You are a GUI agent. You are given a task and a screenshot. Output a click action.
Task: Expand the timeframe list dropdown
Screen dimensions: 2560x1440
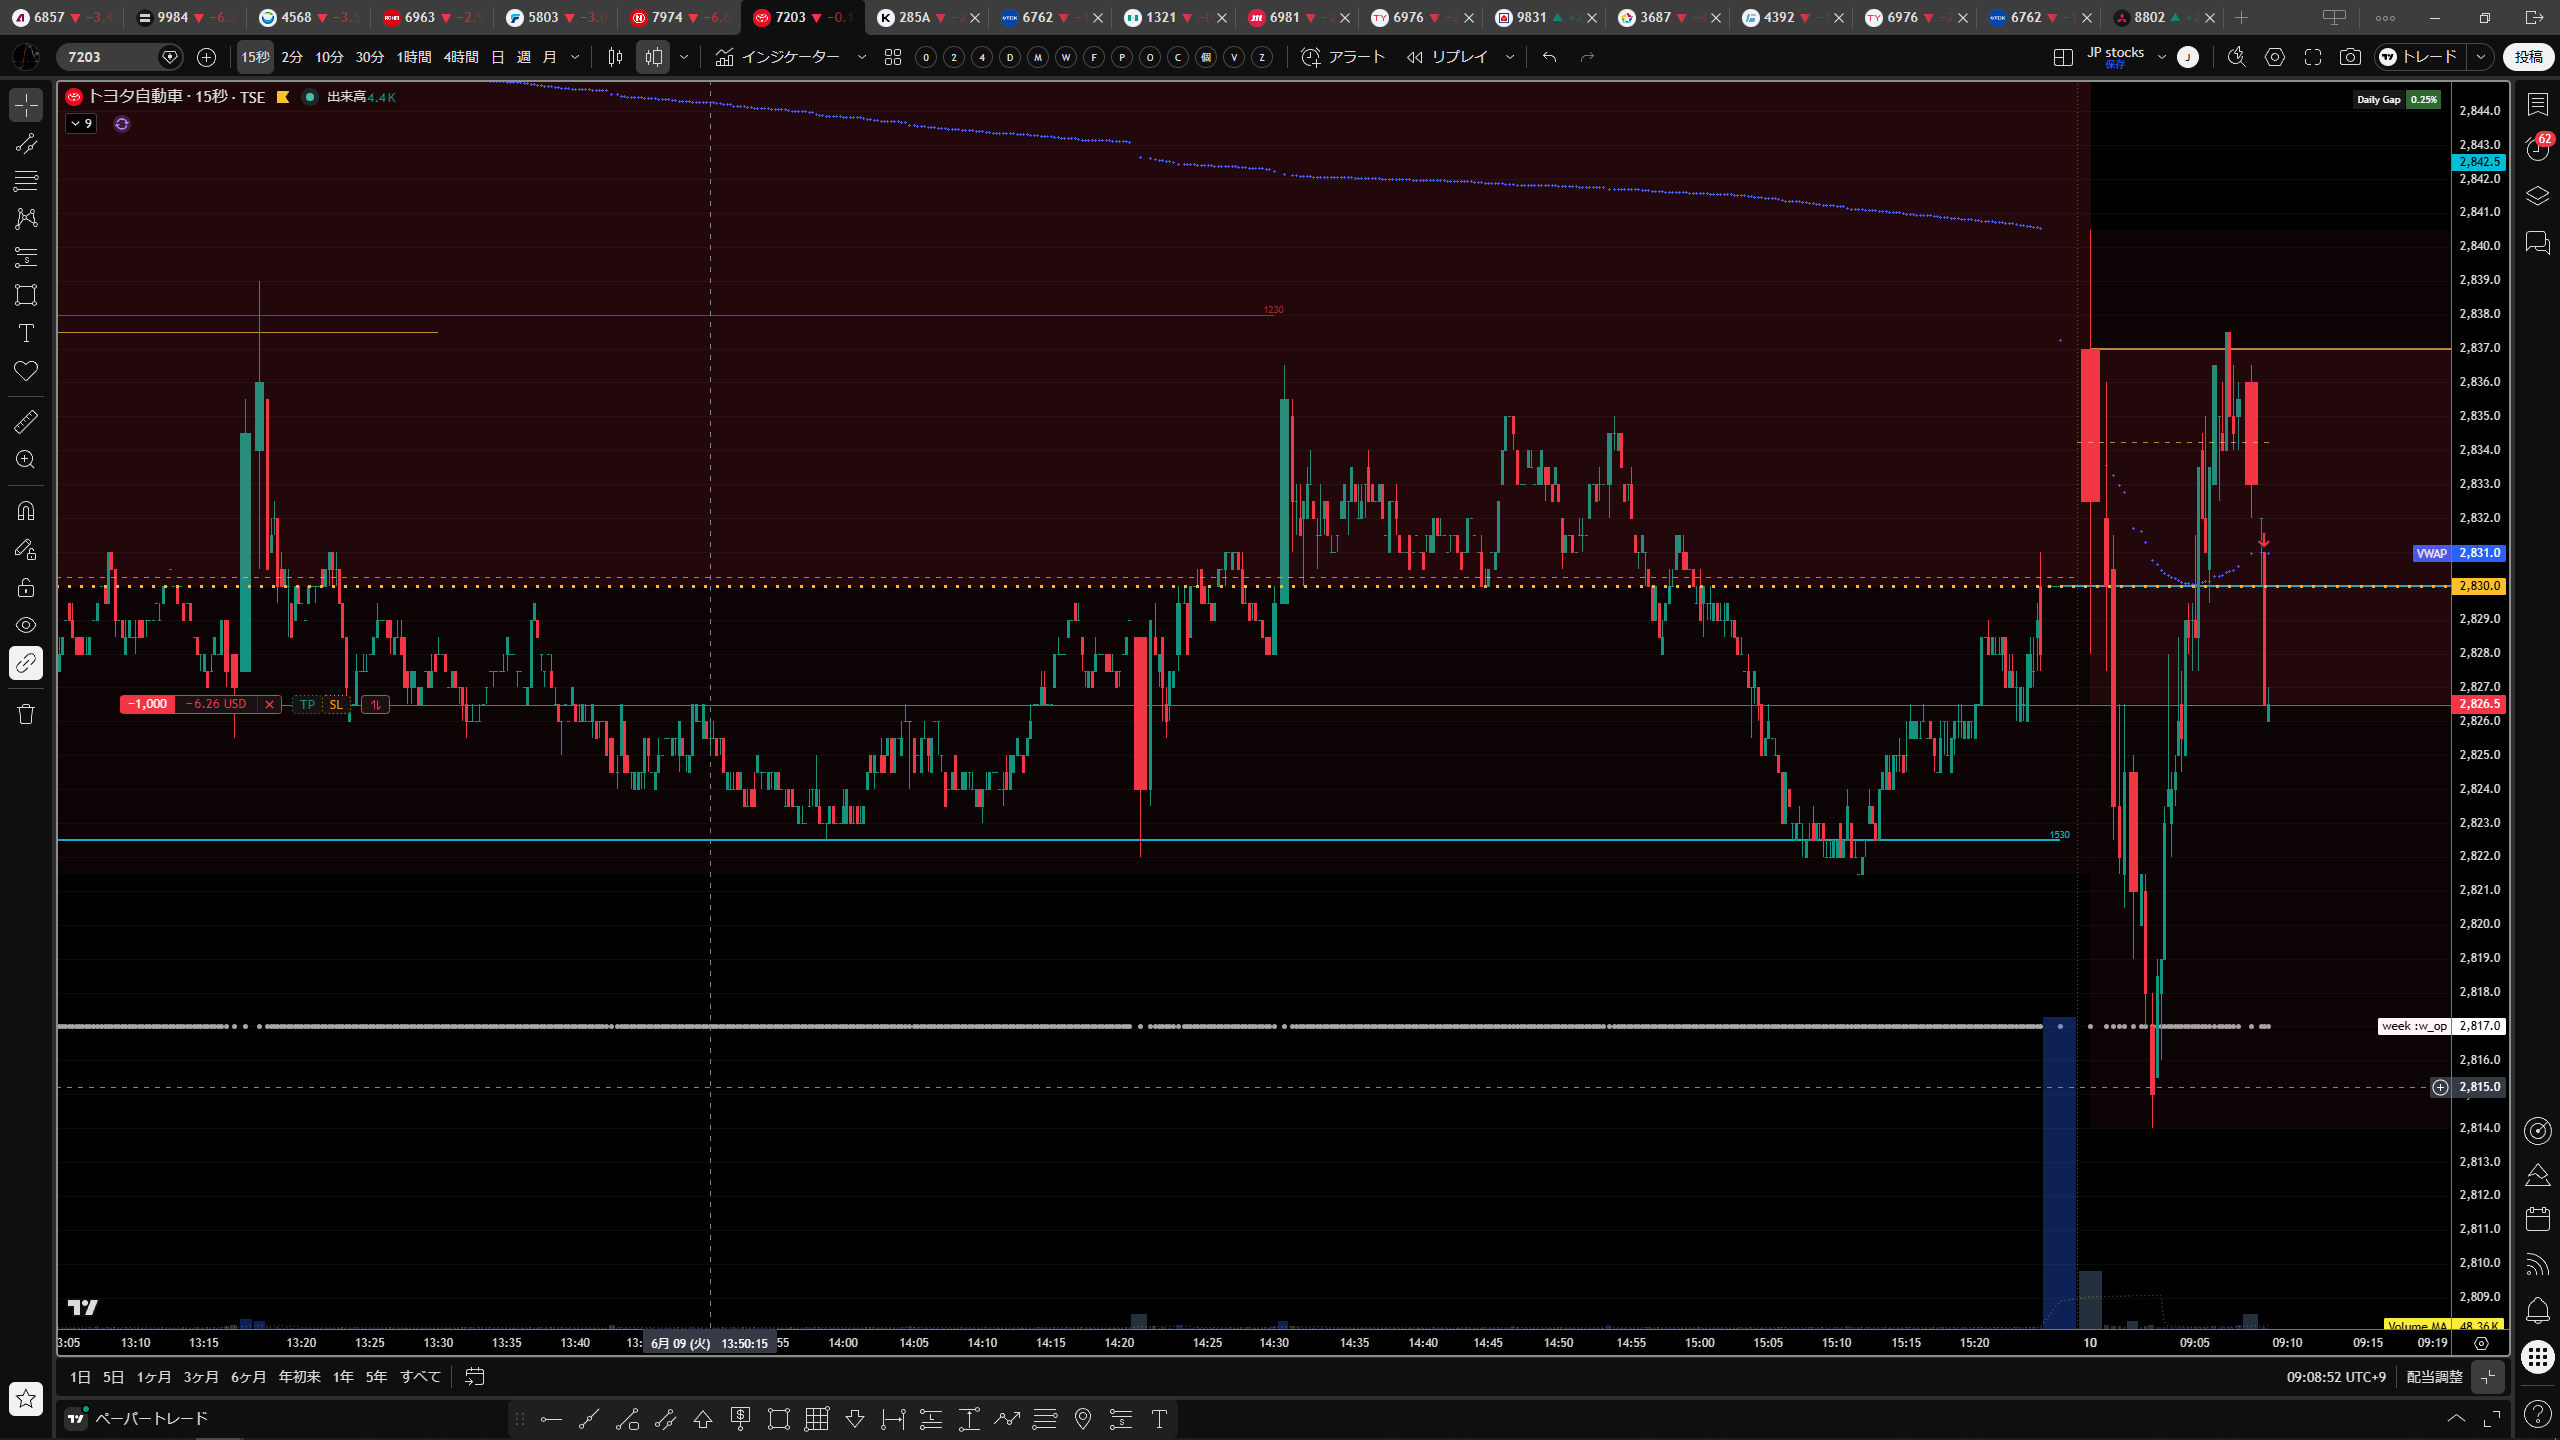(575, 57)
